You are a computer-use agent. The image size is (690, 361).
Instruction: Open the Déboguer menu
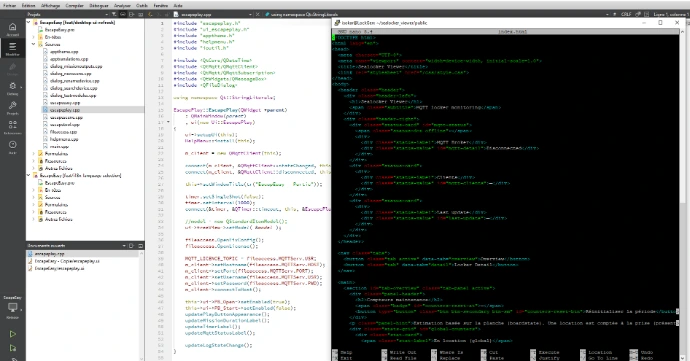point(98,6)
